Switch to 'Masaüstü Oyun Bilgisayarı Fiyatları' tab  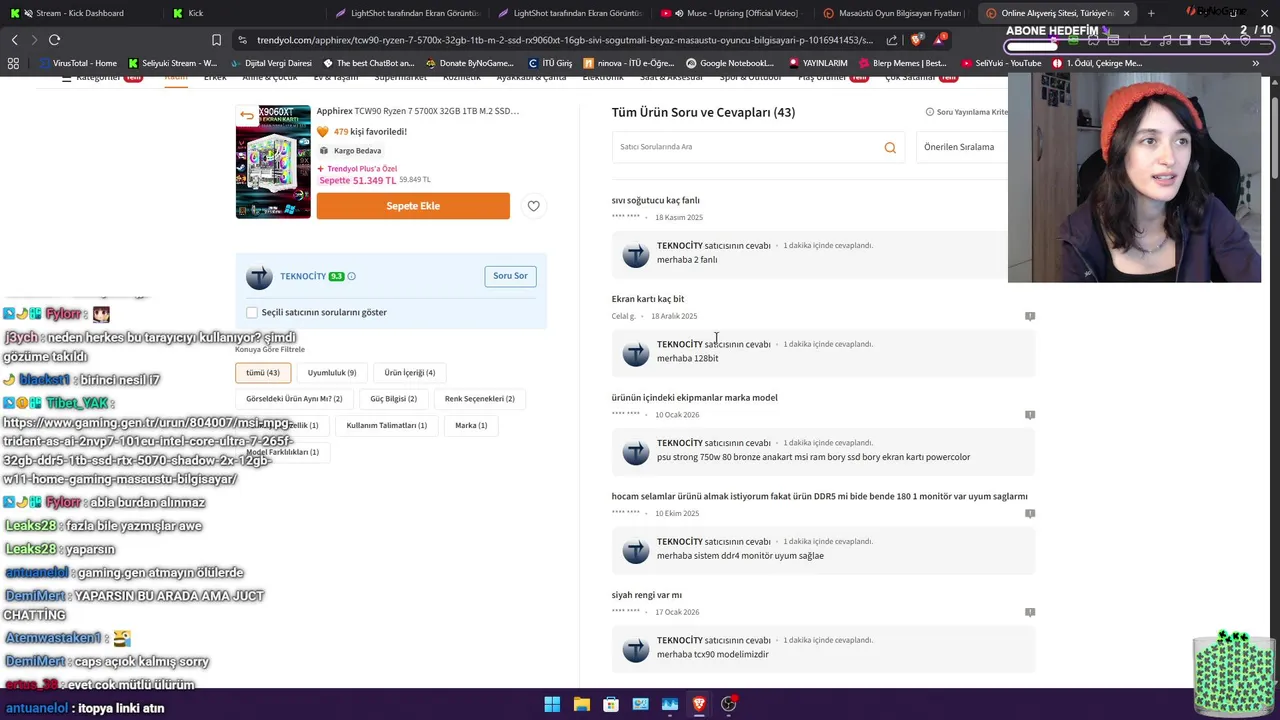click(892, 13)
